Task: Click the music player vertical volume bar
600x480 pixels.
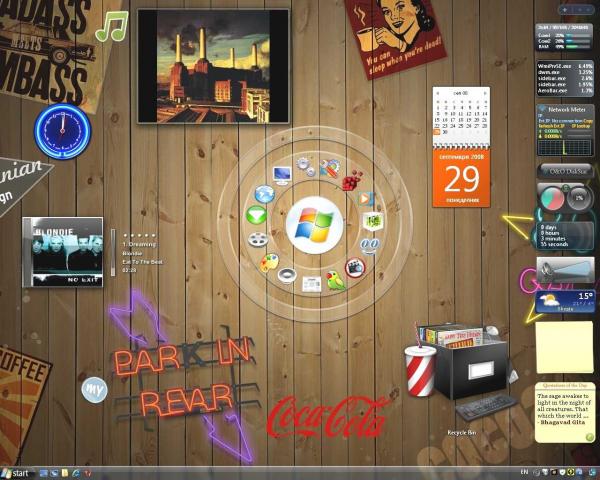Action: click(113, 252)
